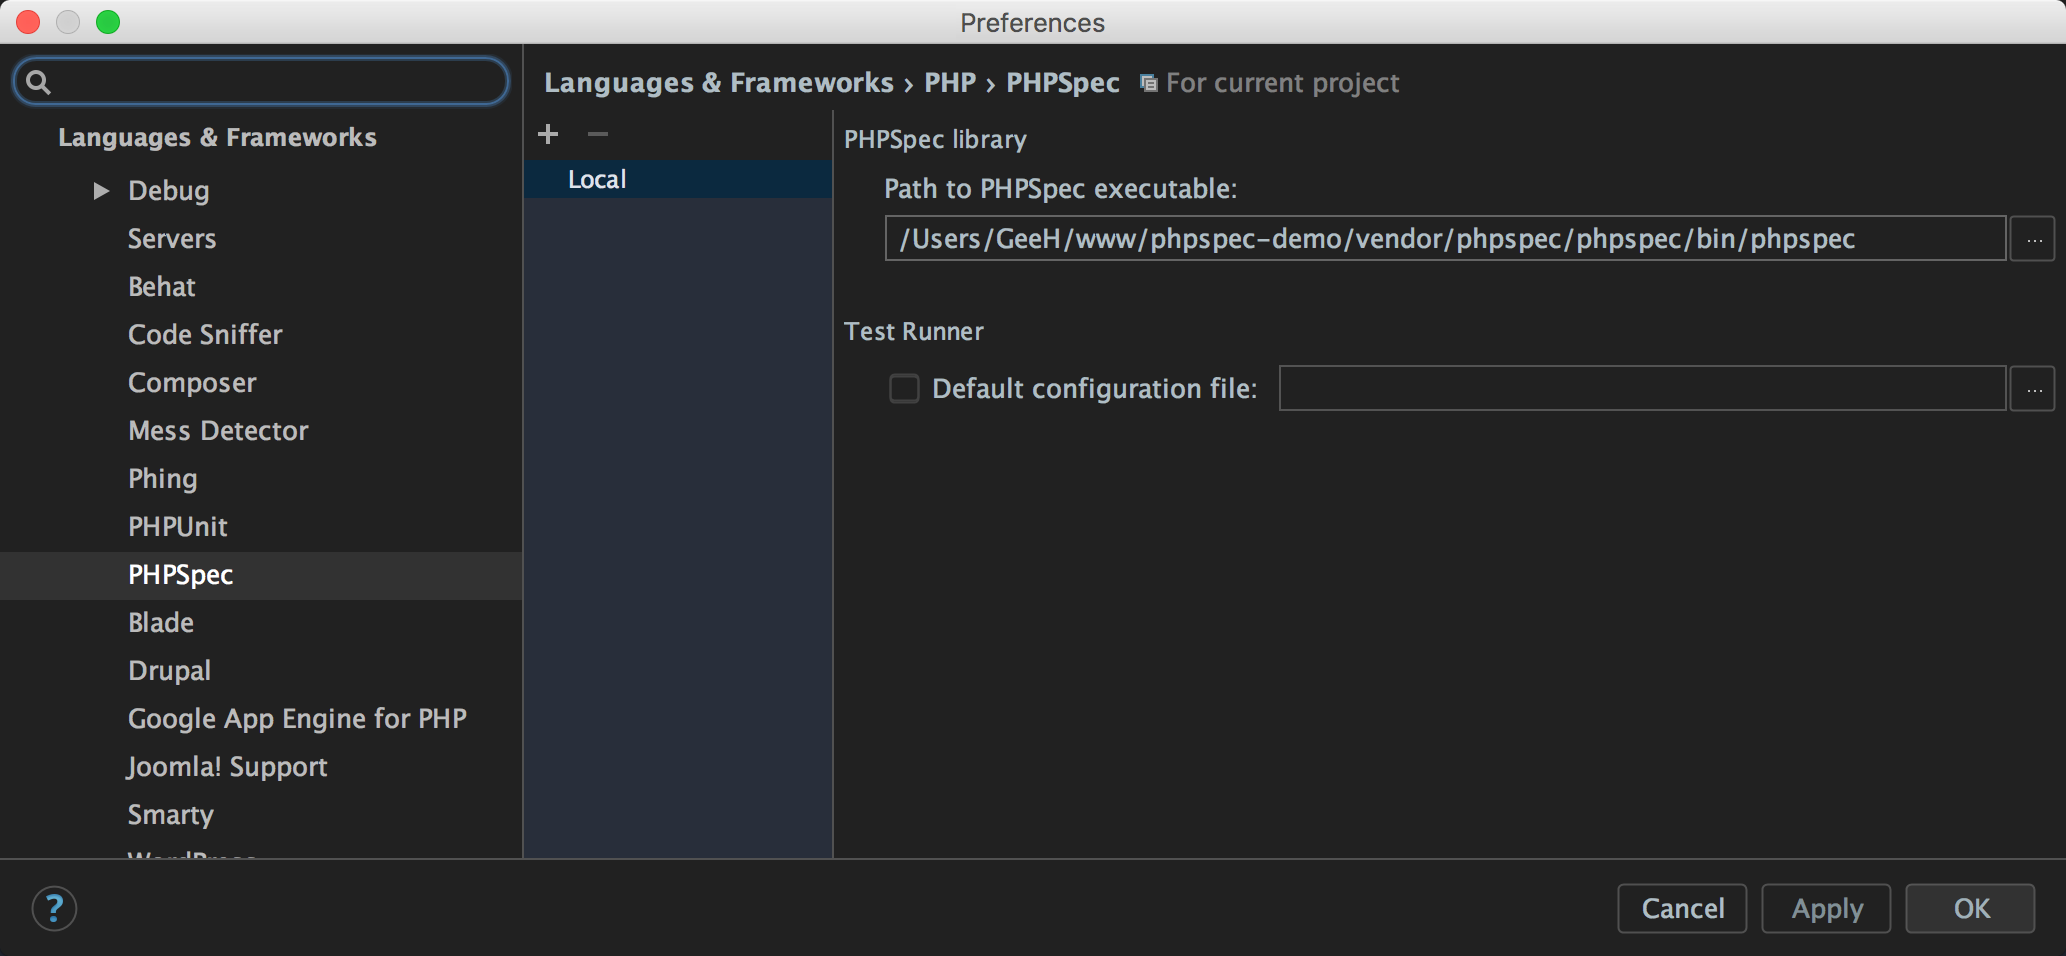Open Servers settings page
This screenshot has height=956, width=2066.
[172, 238]
